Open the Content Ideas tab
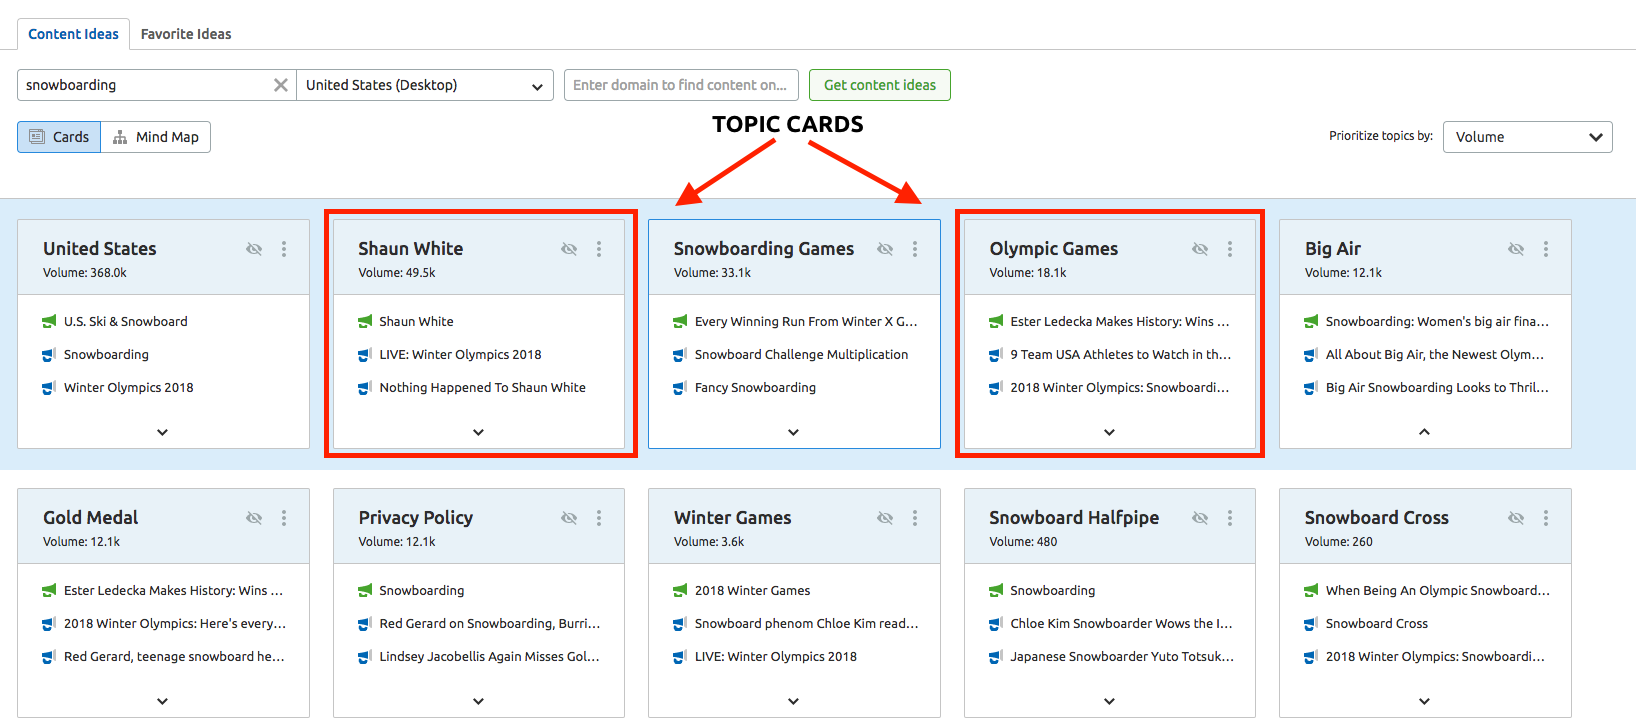Screen dimensions: 1636x720 tap(73, 34)
